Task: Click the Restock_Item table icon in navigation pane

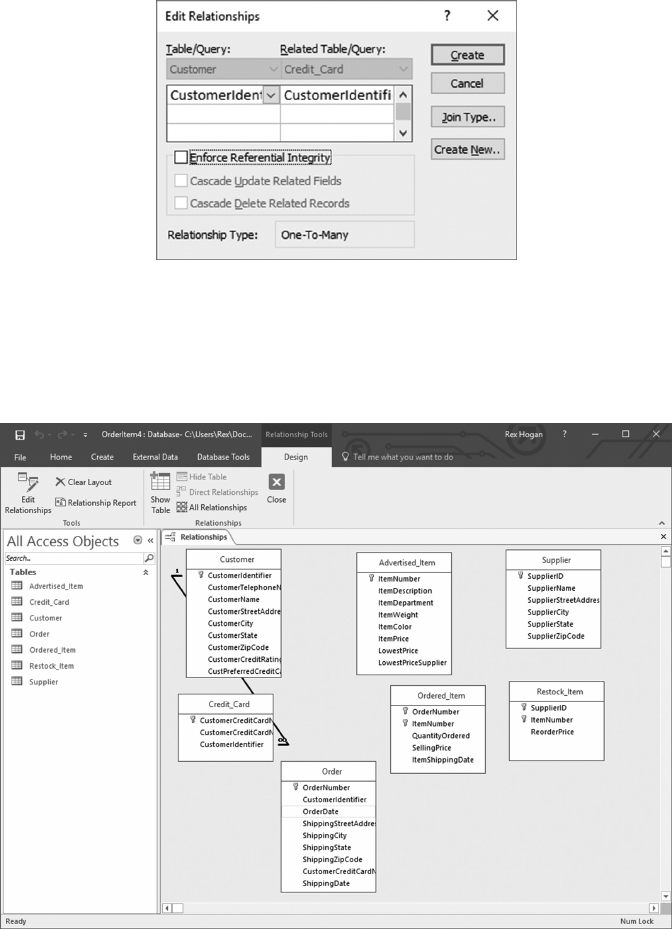Action: (x=17, y=666)
